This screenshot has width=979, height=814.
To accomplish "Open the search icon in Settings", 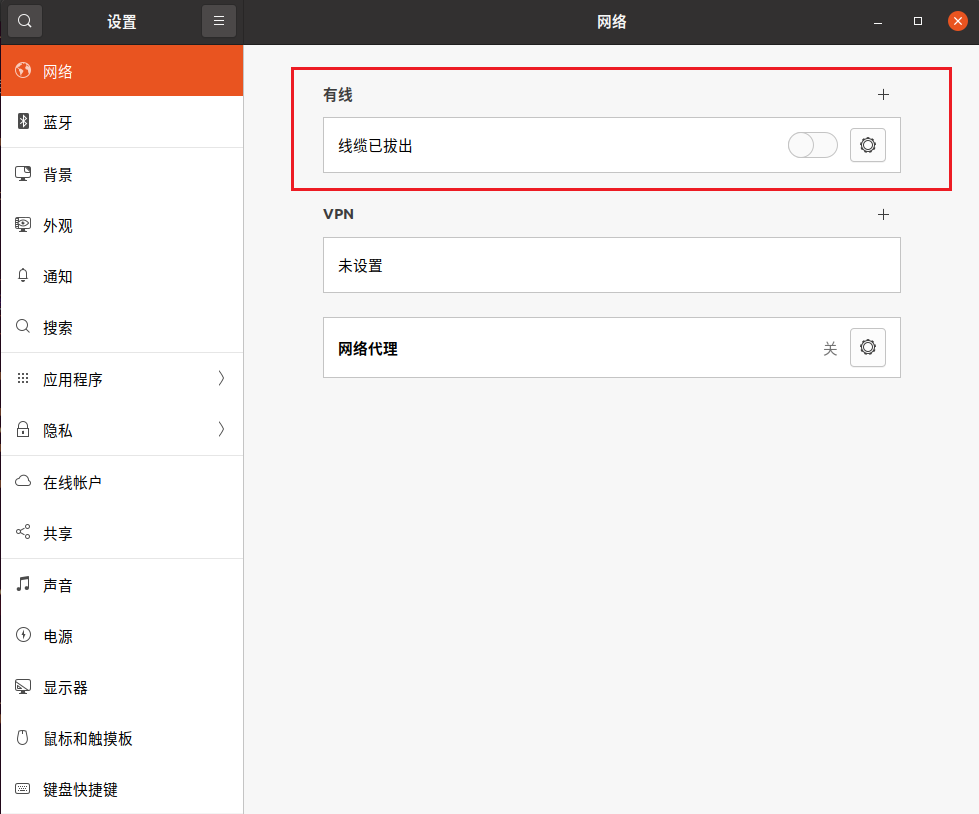I will (24, 20).
